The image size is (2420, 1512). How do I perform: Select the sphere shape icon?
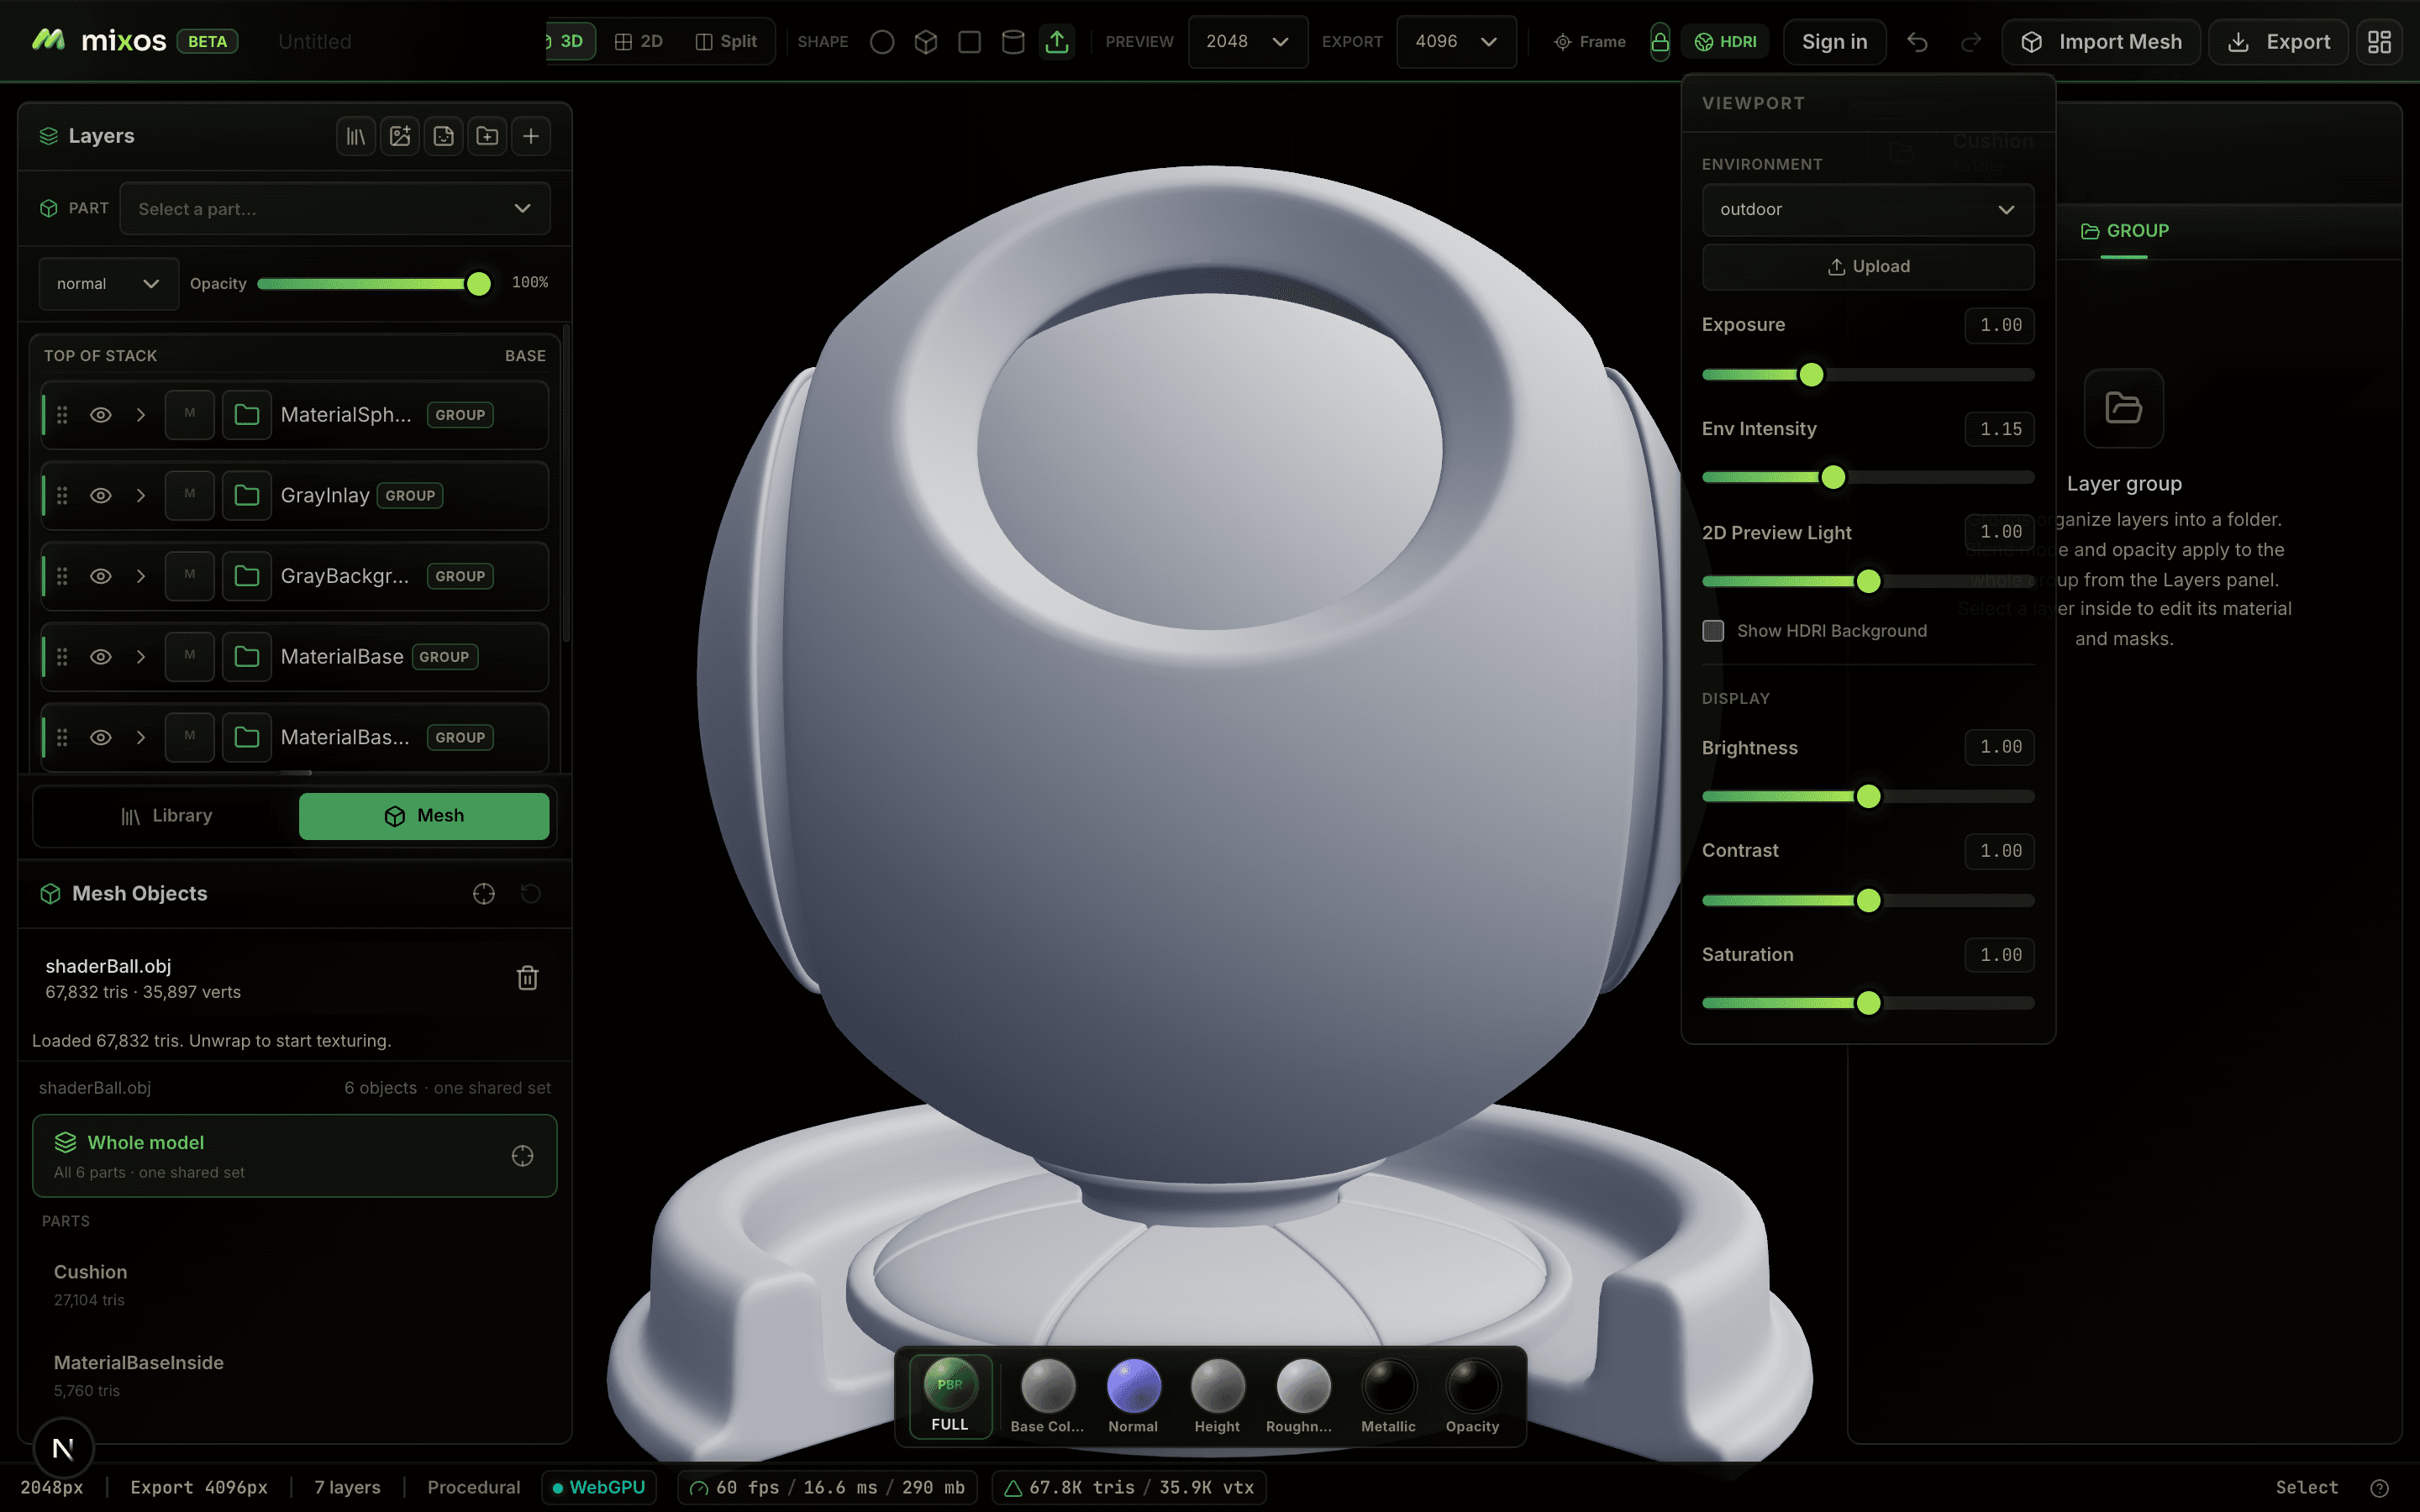coord(881,42)
